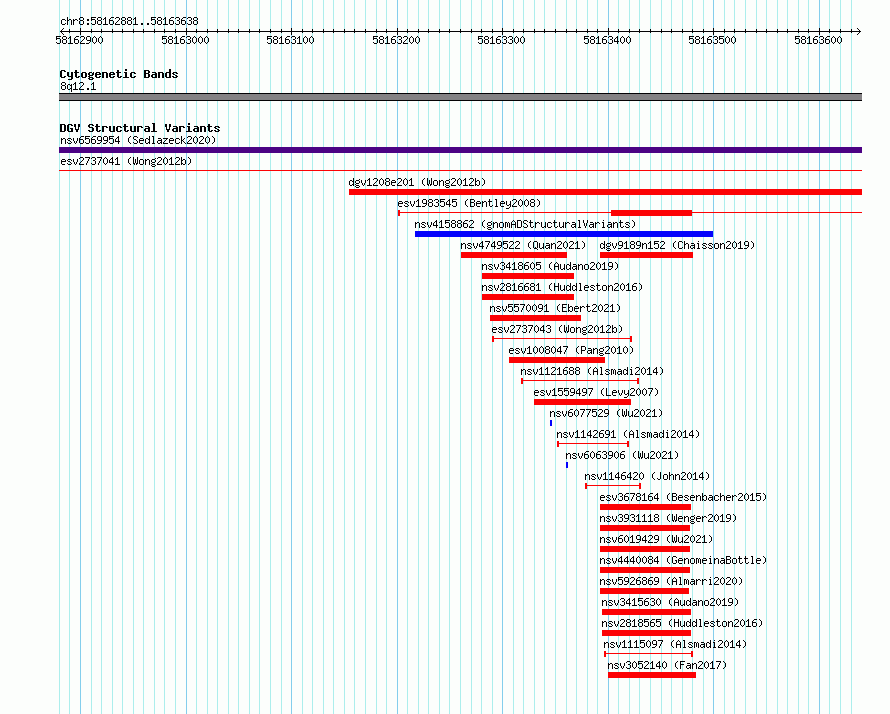The height and width of the screenshot is (714, 890).
Task: Click the thin esv2737043 variant line
Action: [562, 339]
